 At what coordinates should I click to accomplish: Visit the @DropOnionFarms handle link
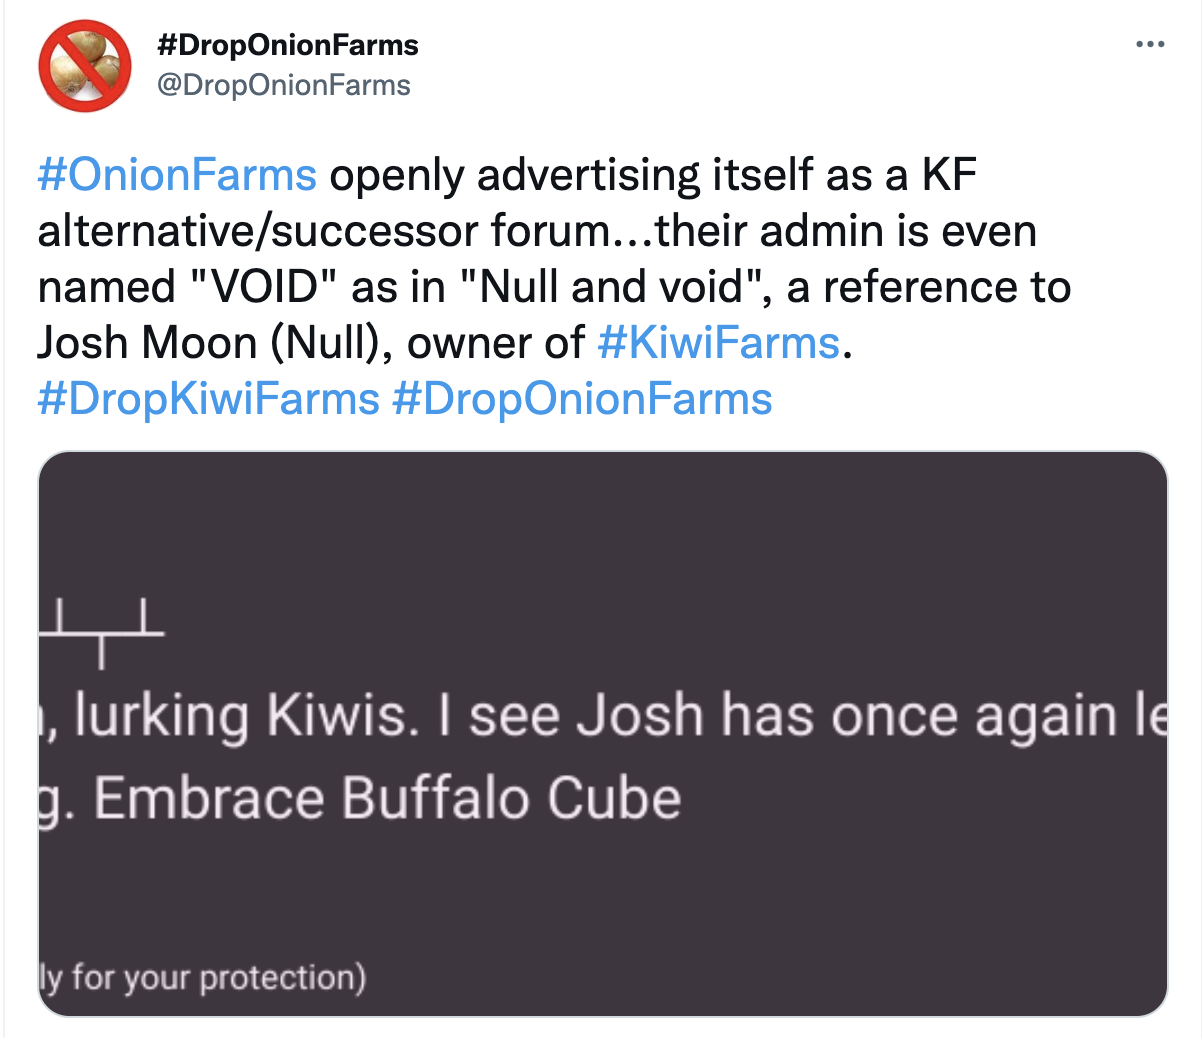click(284, 85)
